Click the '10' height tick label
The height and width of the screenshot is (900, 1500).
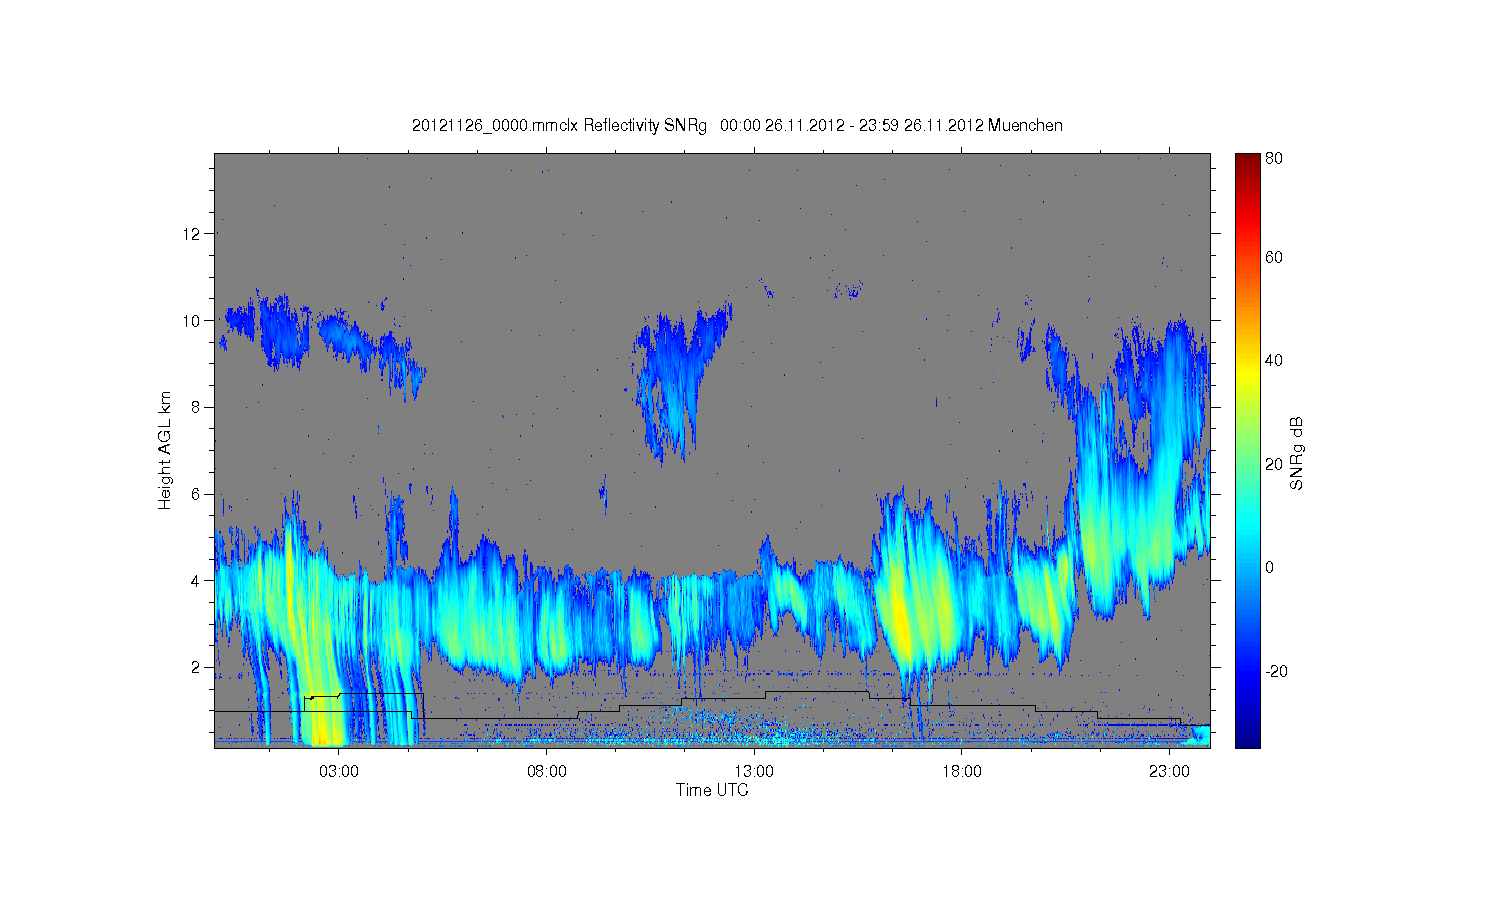tap(192, 321)
